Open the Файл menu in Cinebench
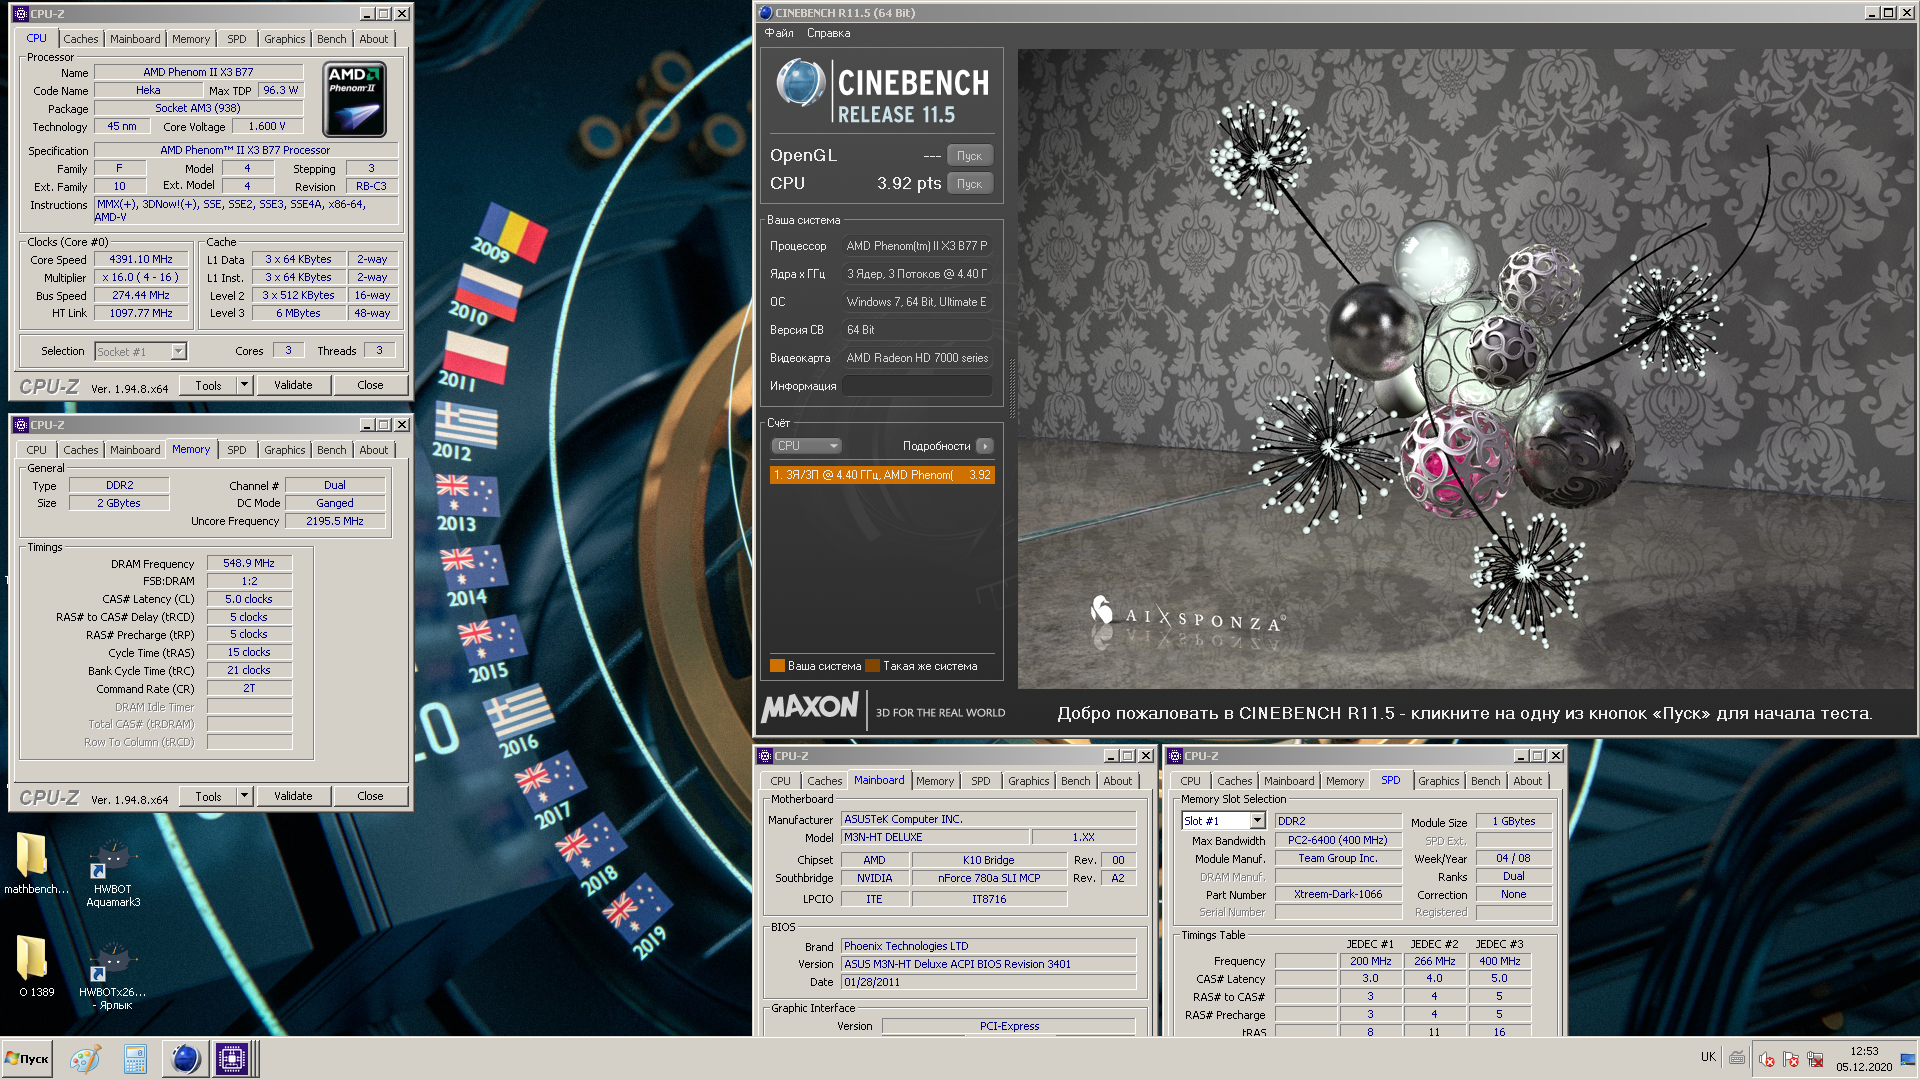The height and width of the screenshot is (1080, 1920). coord(779,33)
